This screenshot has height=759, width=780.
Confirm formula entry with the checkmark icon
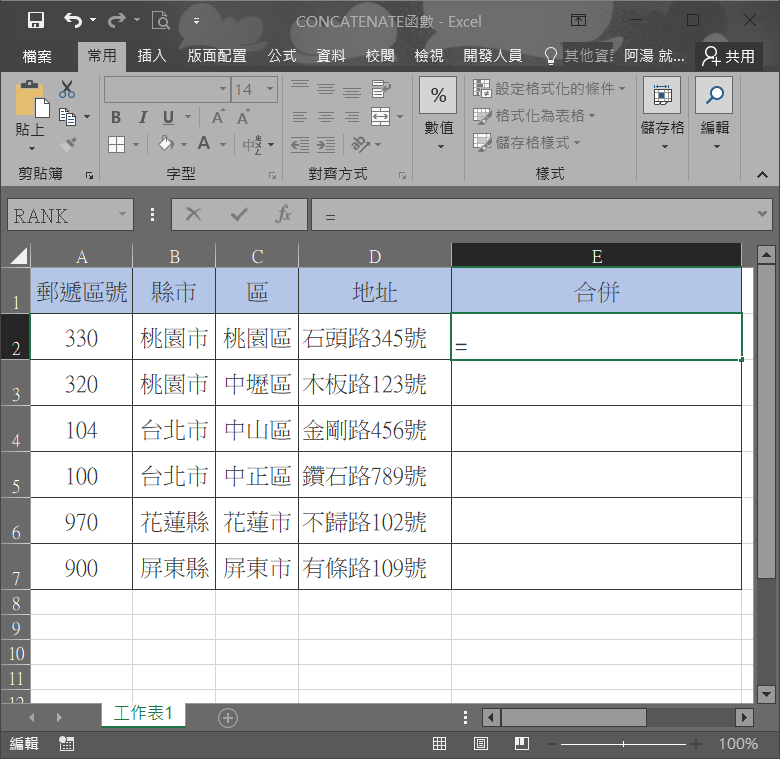click(239, 214)
